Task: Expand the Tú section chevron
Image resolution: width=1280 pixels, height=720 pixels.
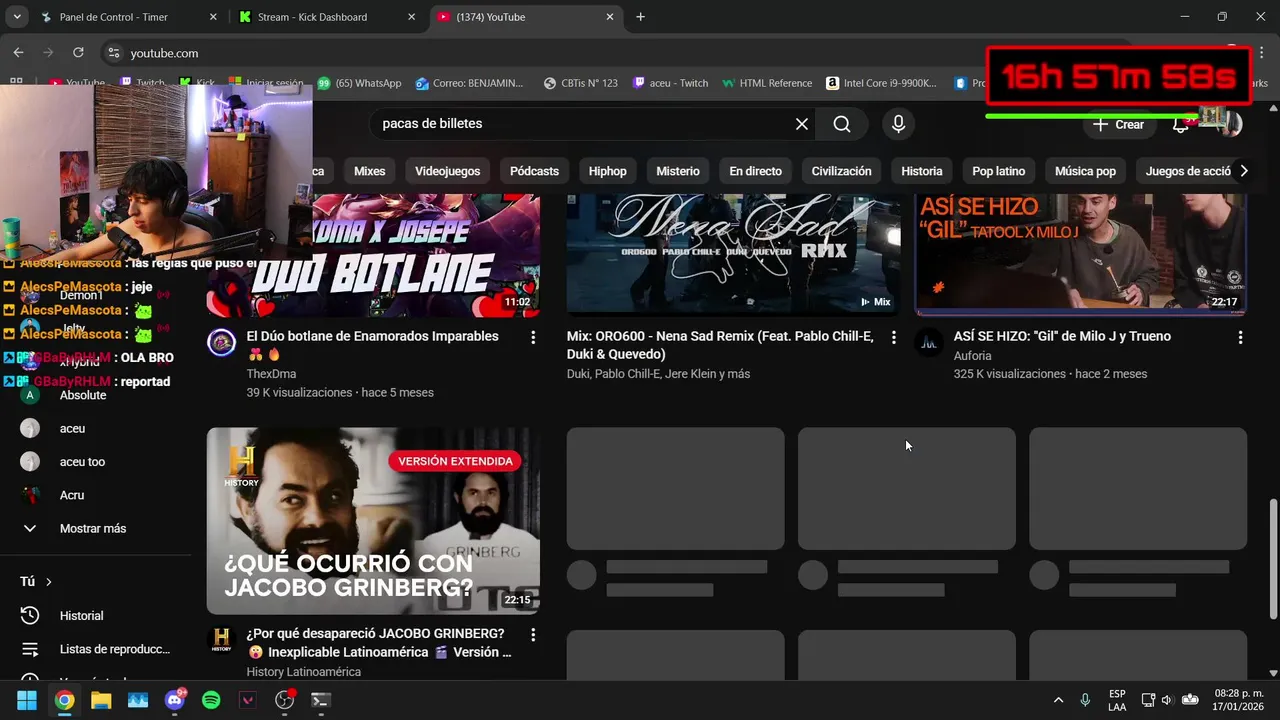Action: 48,582
